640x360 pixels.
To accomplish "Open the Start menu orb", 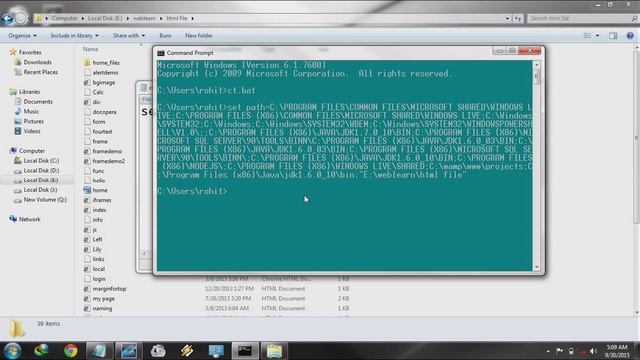I will (x=12, y=351).
